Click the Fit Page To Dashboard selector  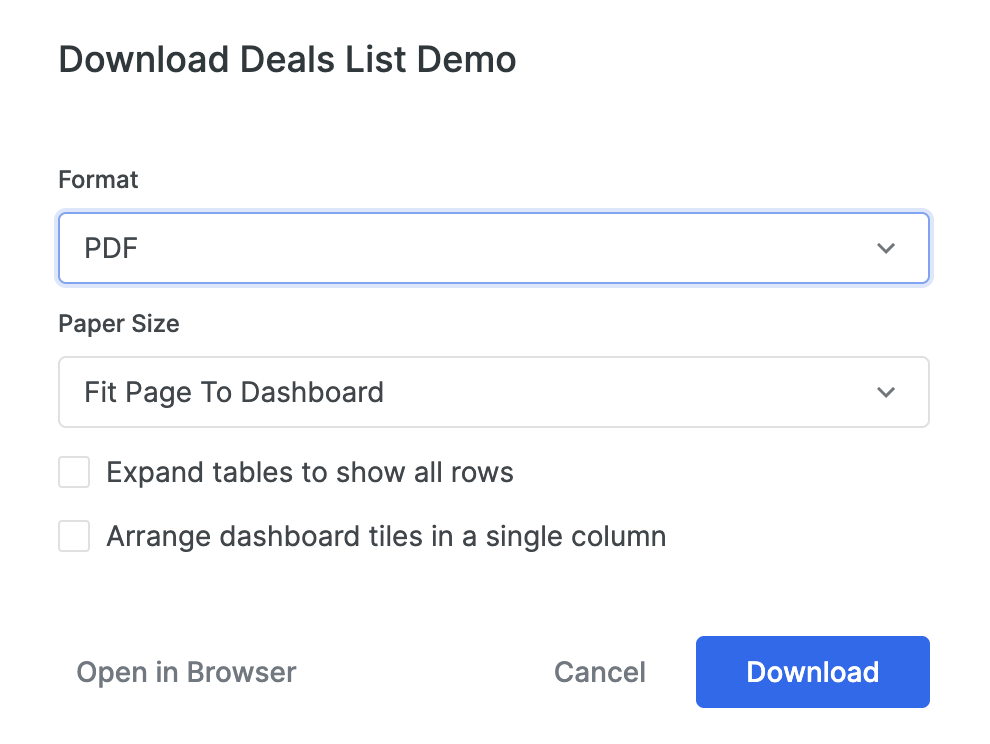point(494,392)
